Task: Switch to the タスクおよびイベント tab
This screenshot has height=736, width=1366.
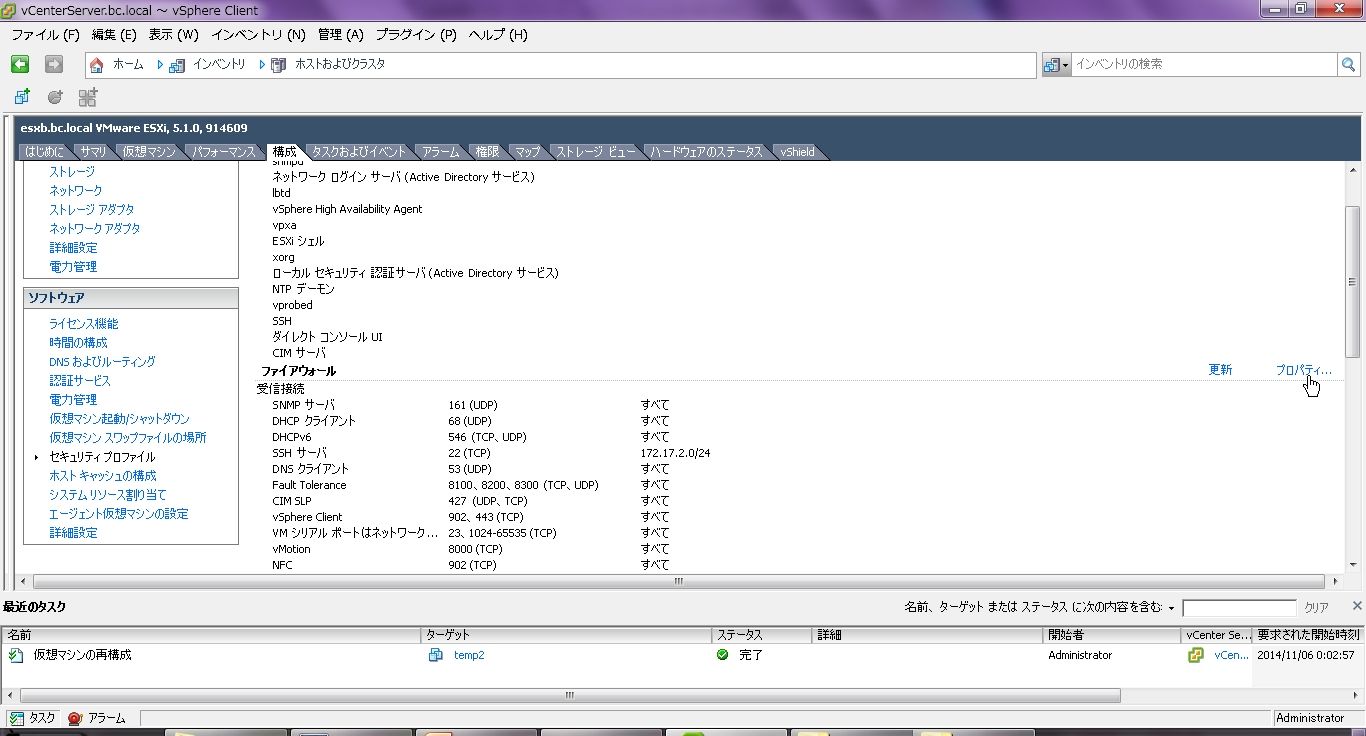Action: pos(359,152)
